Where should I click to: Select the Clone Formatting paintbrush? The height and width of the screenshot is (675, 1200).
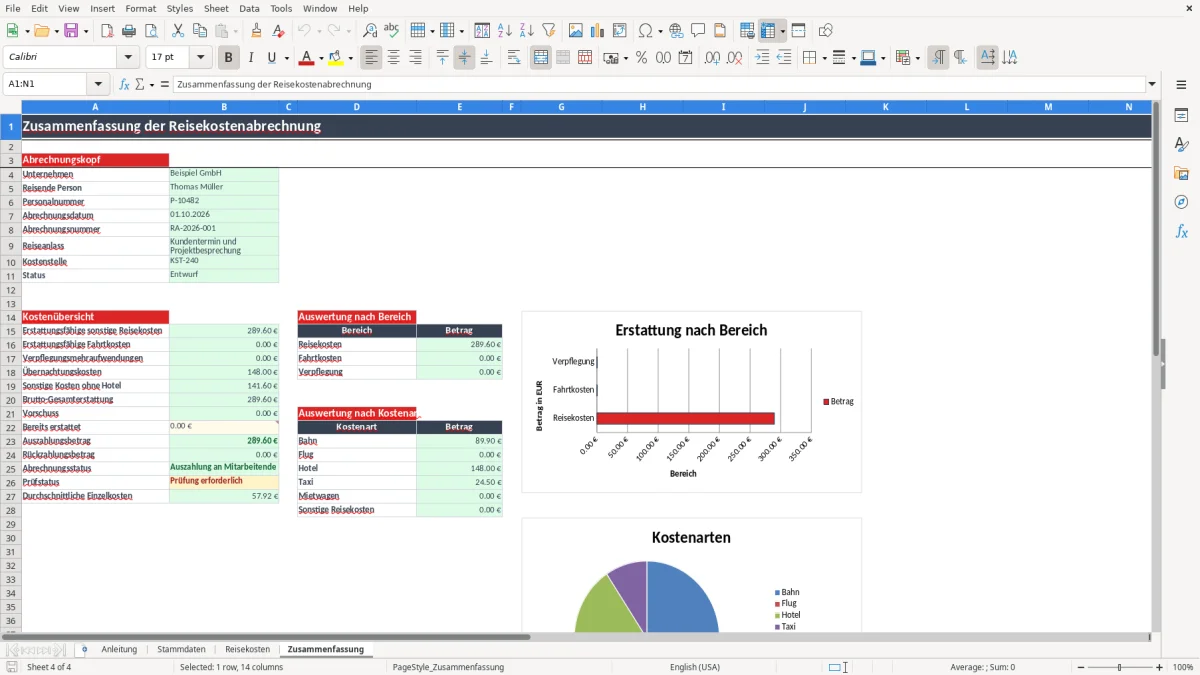[257, 31]
